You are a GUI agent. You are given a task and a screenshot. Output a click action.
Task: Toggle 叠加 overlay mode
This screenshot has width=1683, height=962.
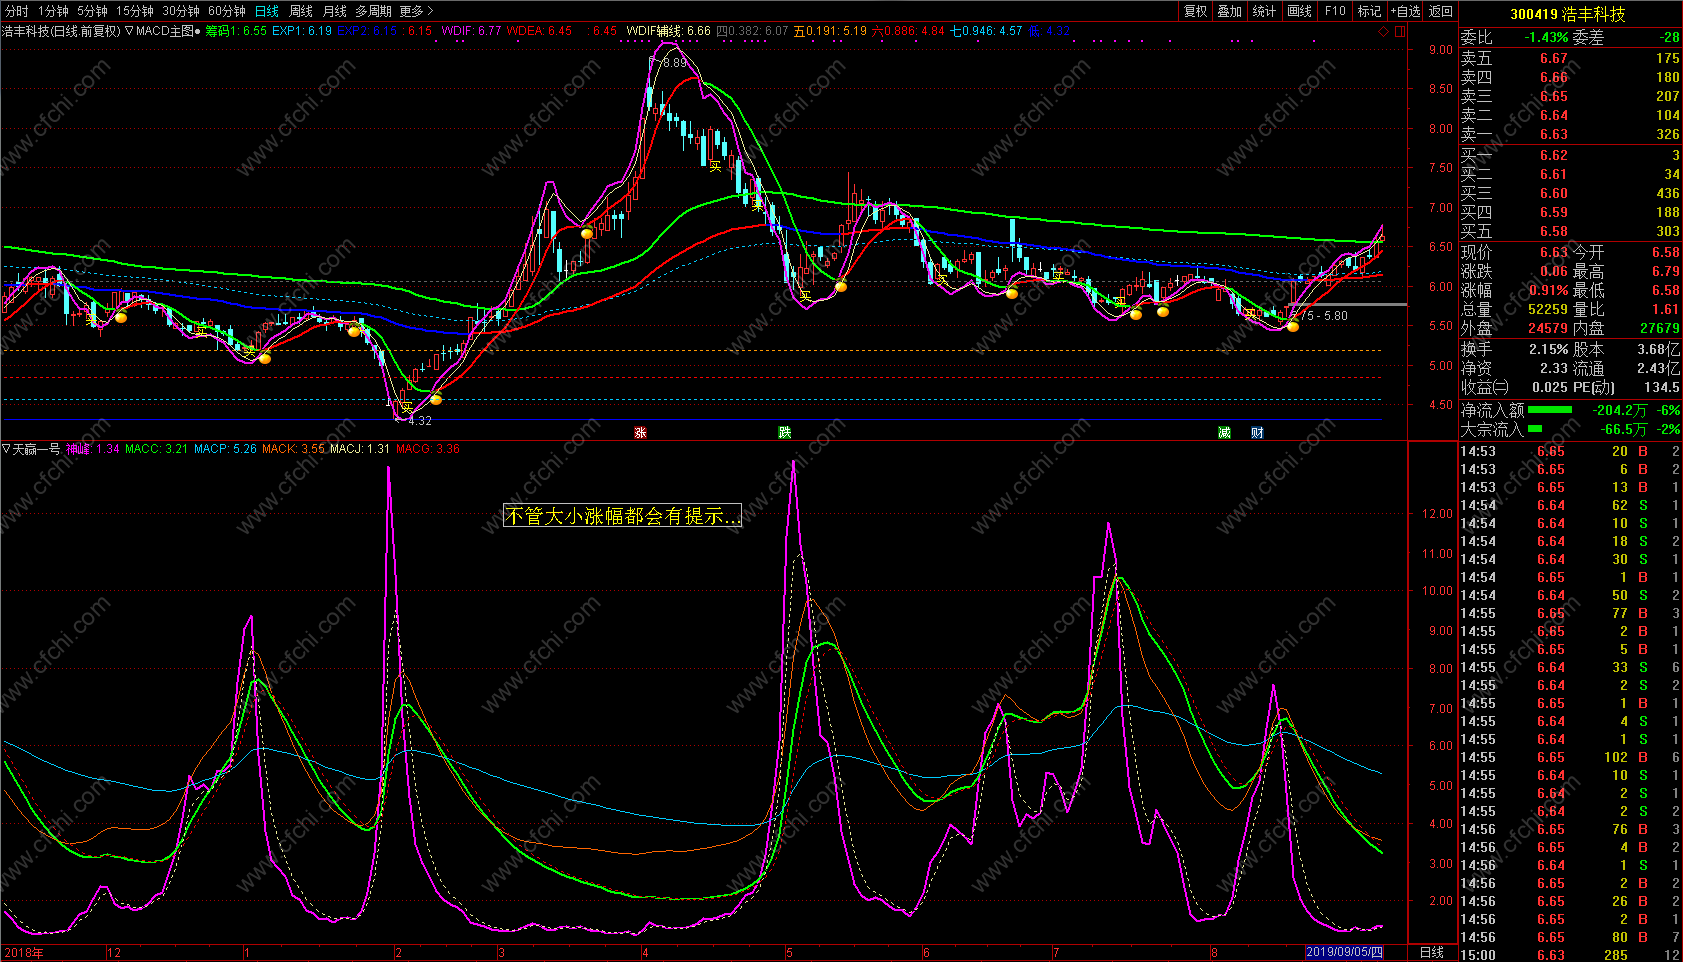point(1229,11)
